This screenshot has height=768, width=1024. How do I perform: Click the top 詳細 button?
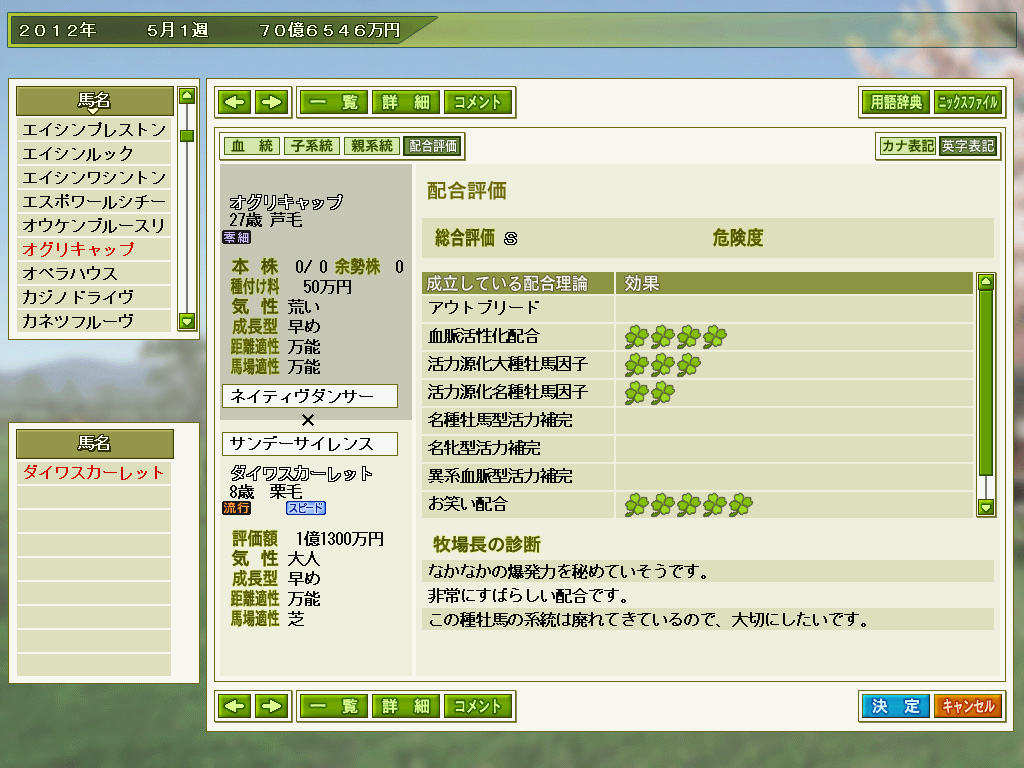[406, 102]
